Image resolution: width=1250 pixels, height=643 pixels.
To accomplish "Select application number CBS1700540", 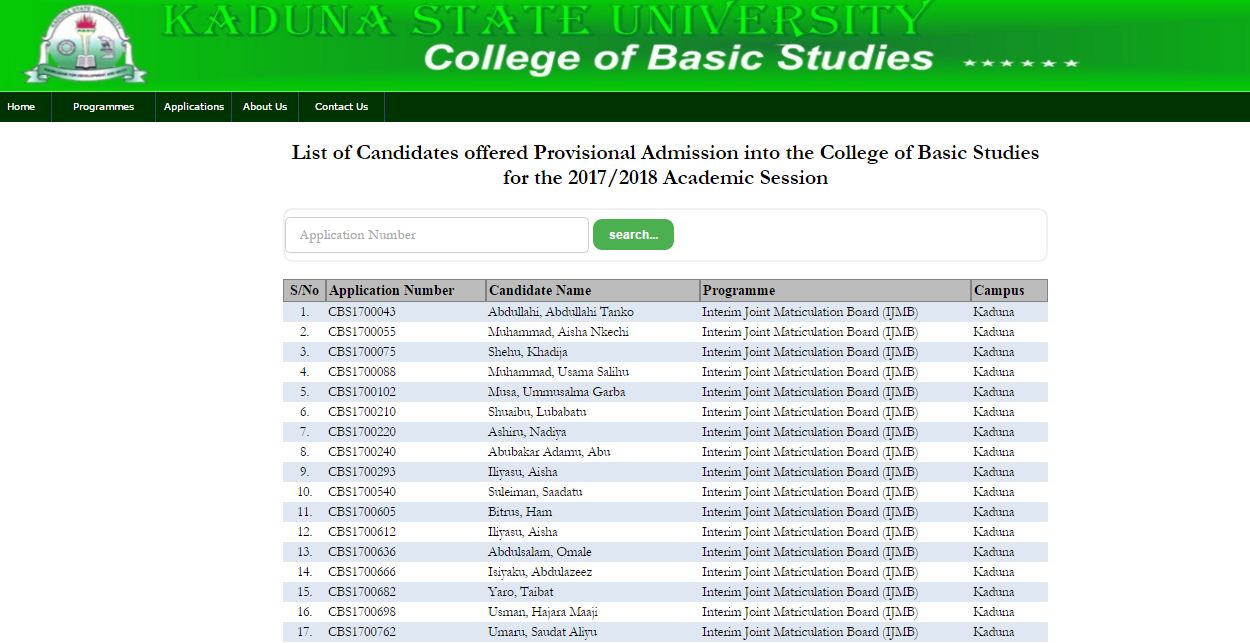I will point(362,492).
